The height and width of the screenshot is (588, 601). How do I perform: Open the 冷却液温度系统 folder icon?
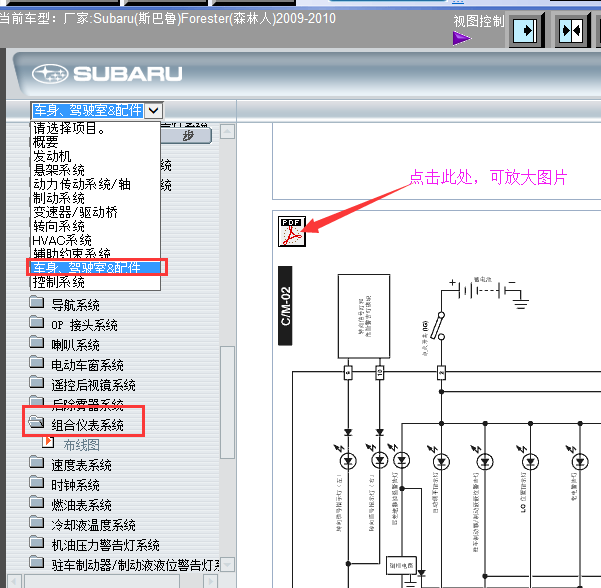coord(37,522)
